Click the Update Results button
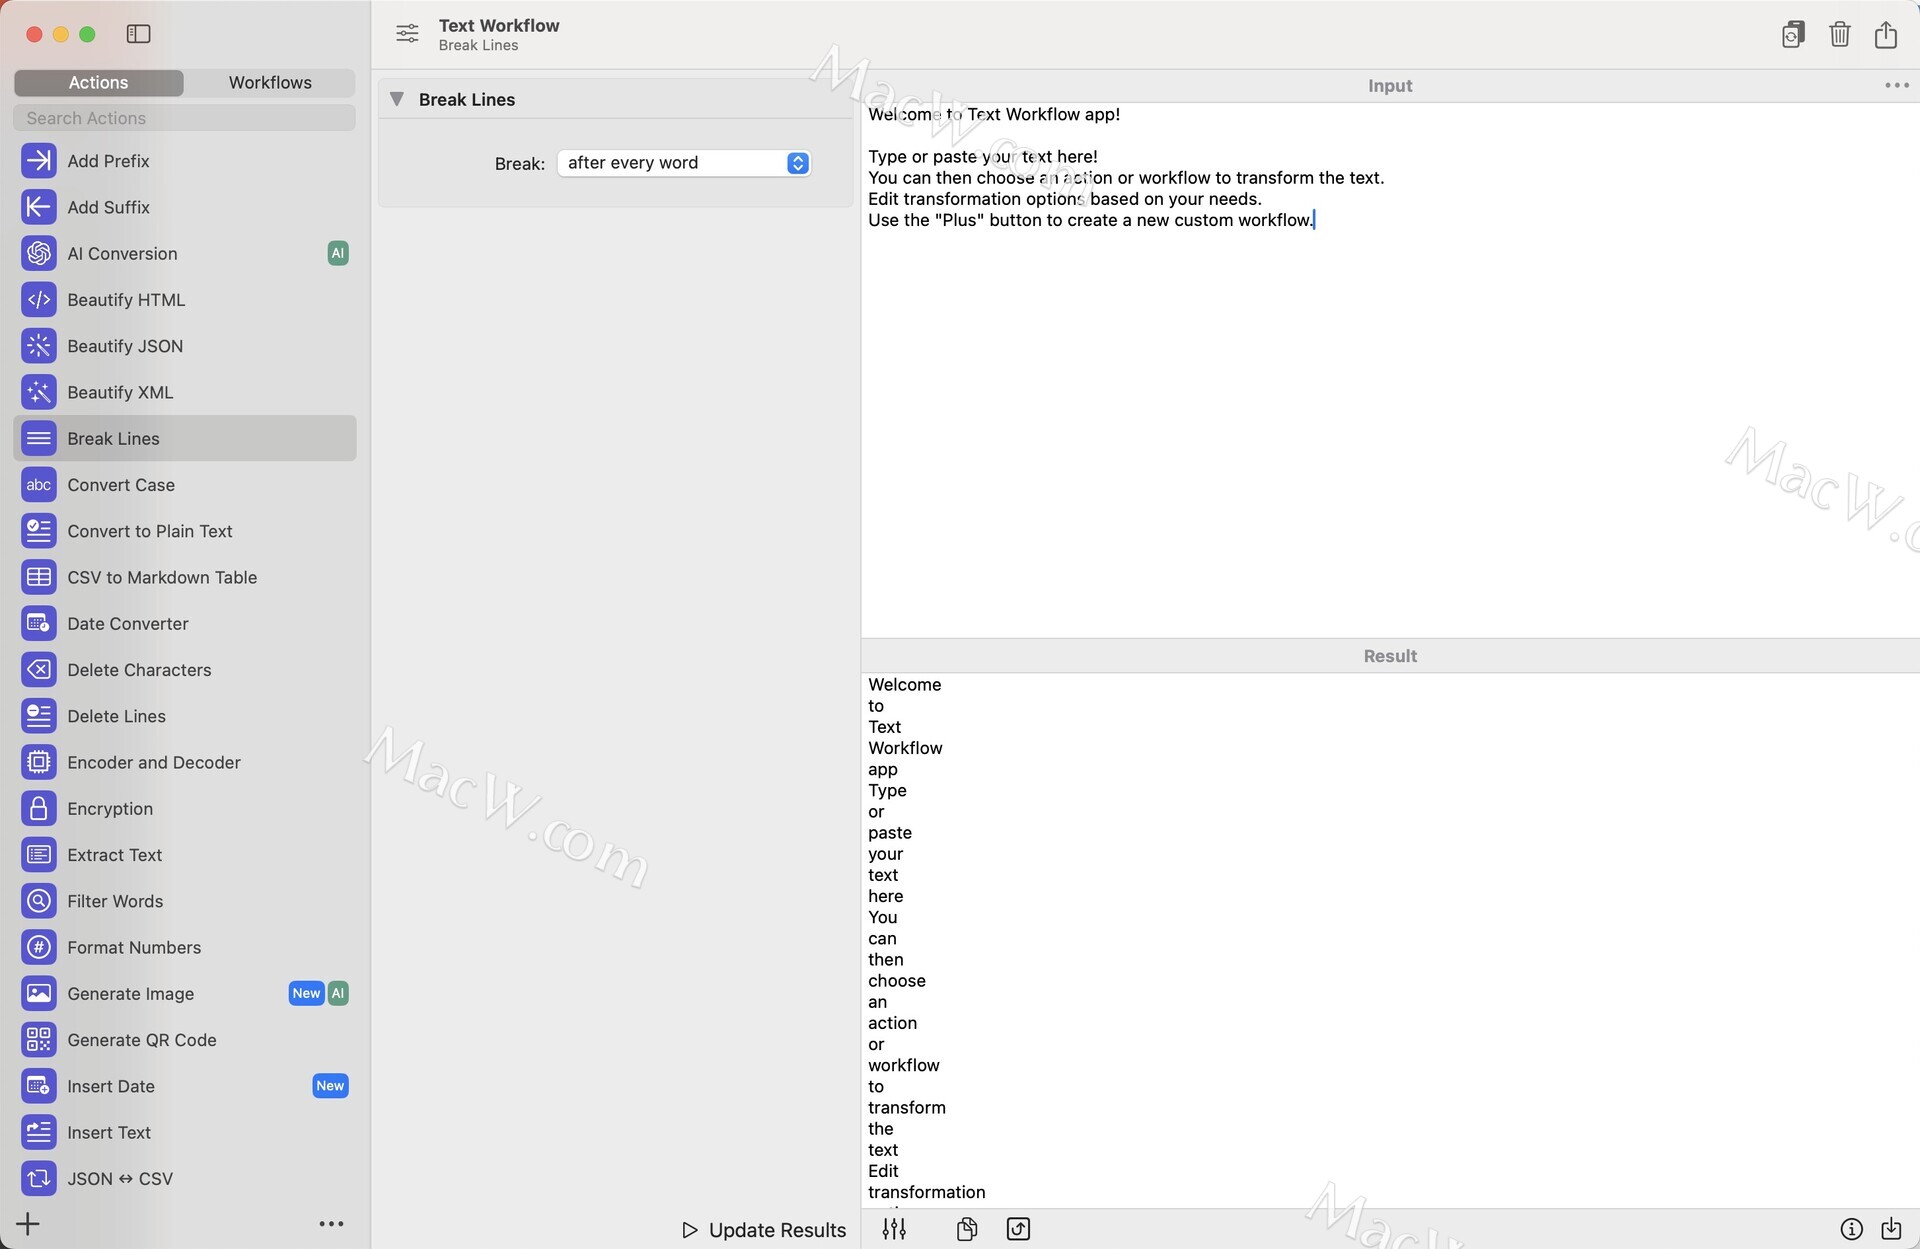The width and height of the screenshot is (1920, 1249). pyautogui.click(x=764, y=1230)
